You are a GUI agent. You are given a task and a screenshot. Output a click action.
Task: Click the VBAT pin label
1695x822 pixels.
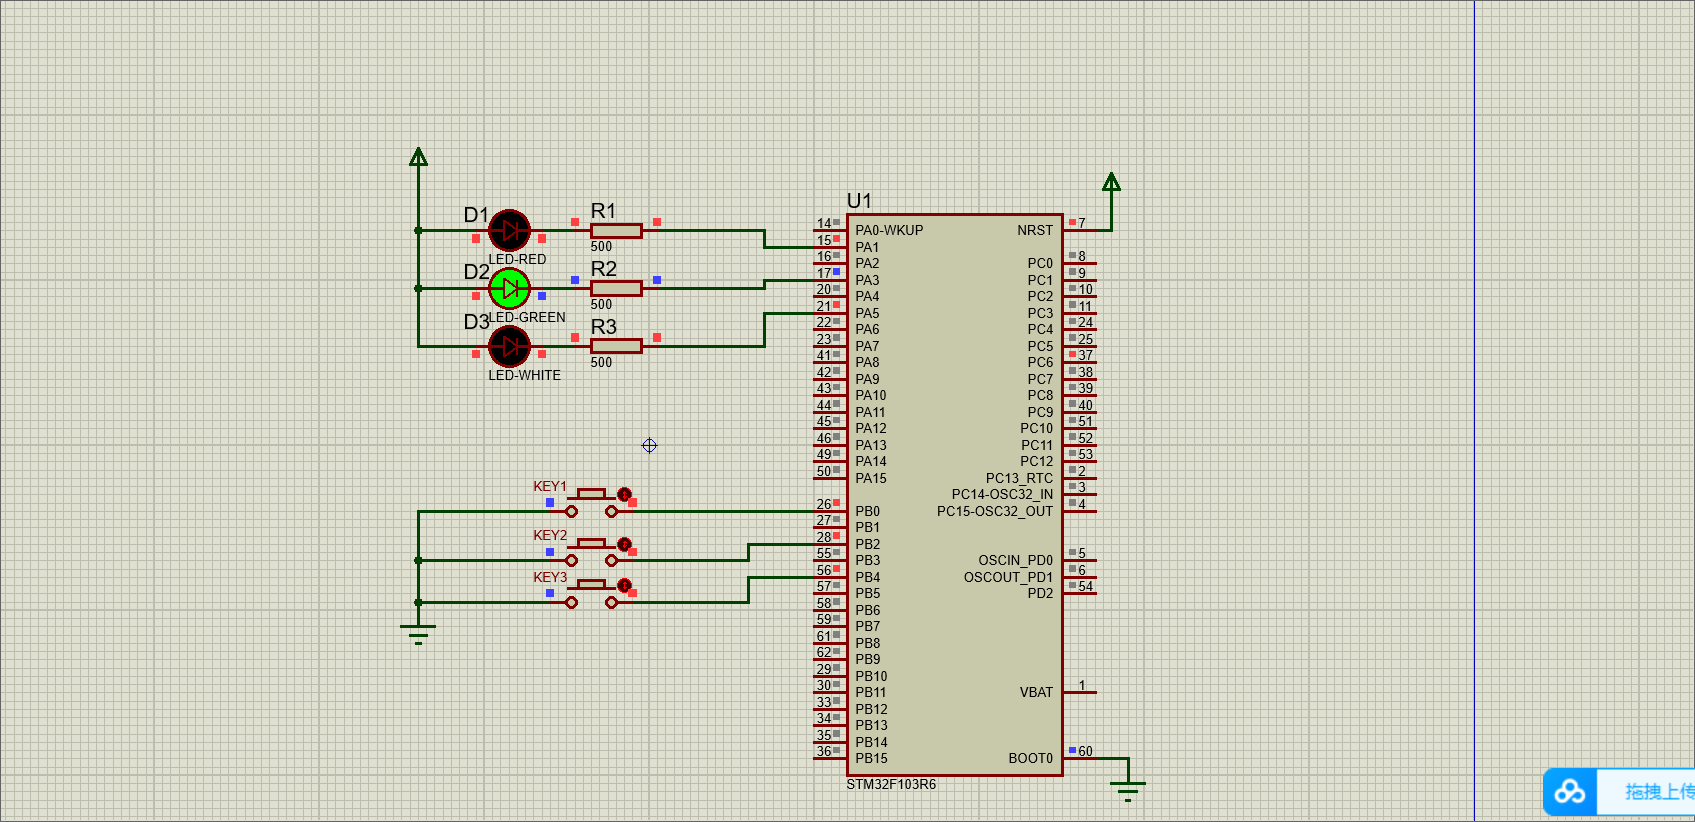point(1036,692)
